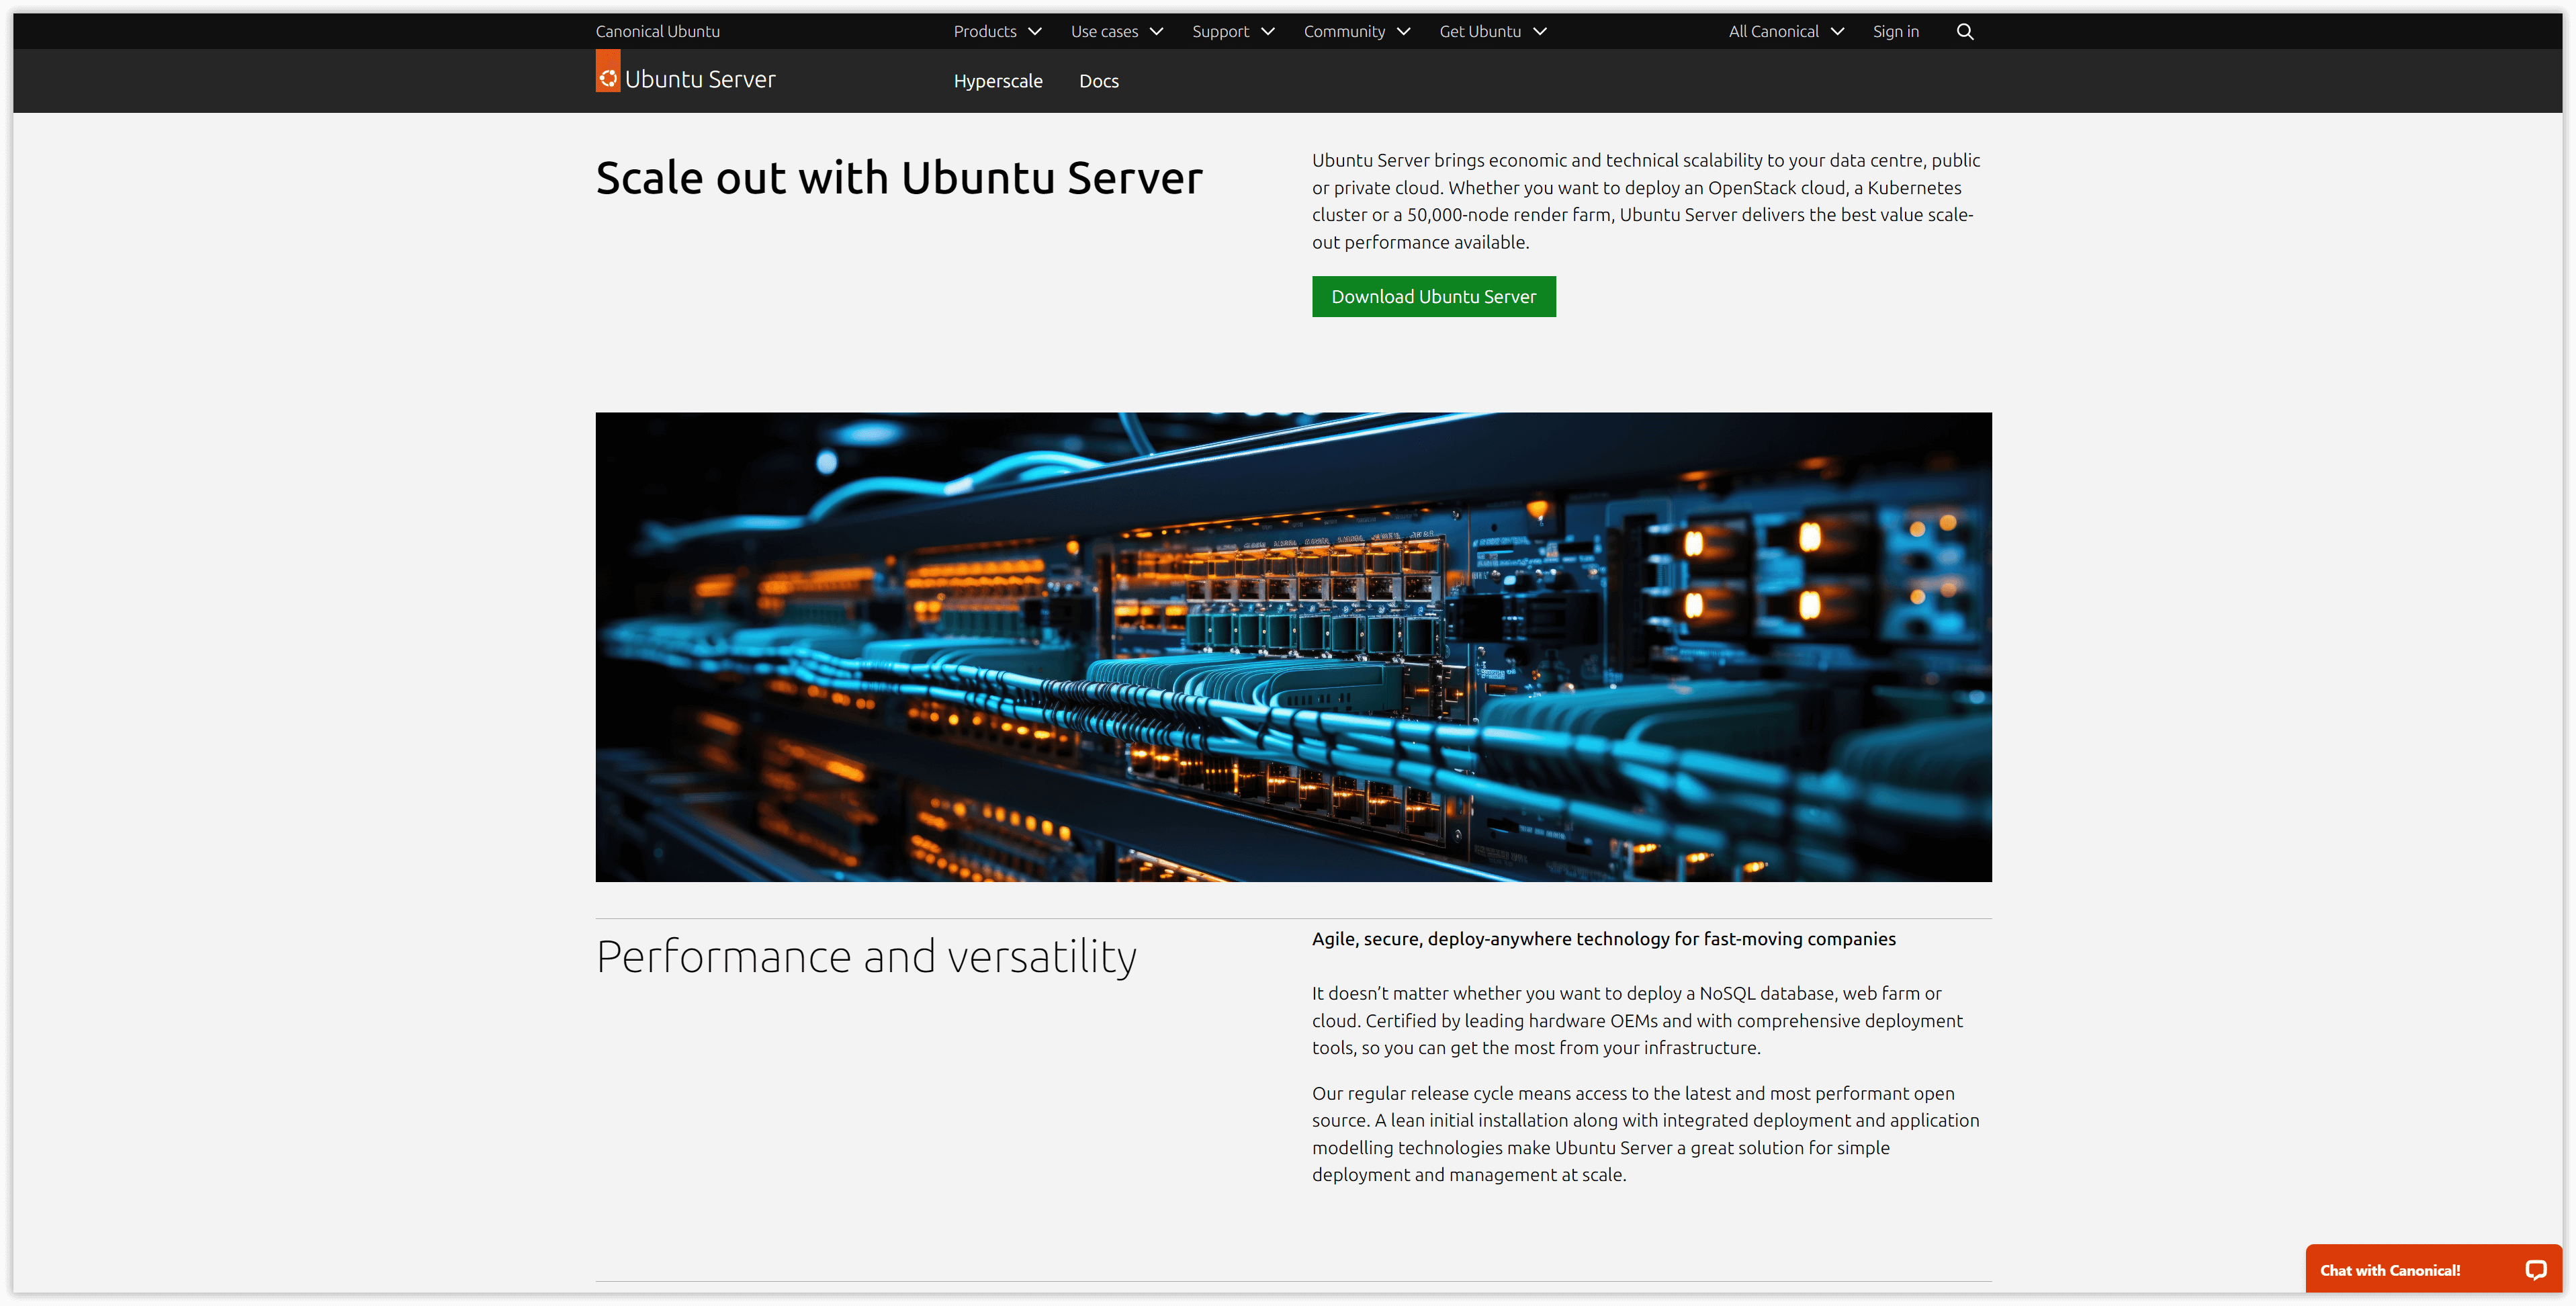Expand the Get Ubuntu dropdown chevron
This screenshot has height=1306, width=2576.
1540,31
